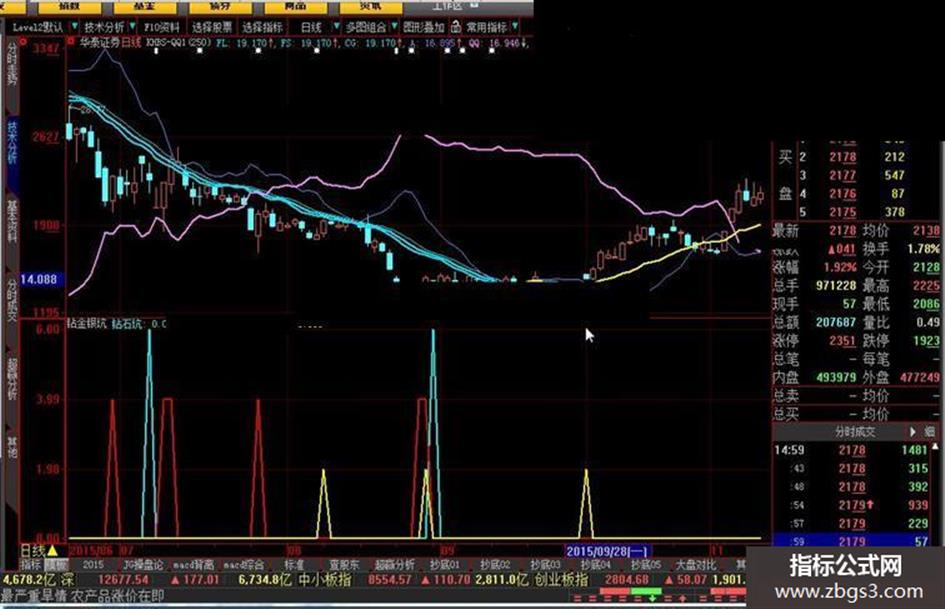This screenshot has width=945, height=609.
Task: Click the 分时成交 panel header
Action: (855, 432)
